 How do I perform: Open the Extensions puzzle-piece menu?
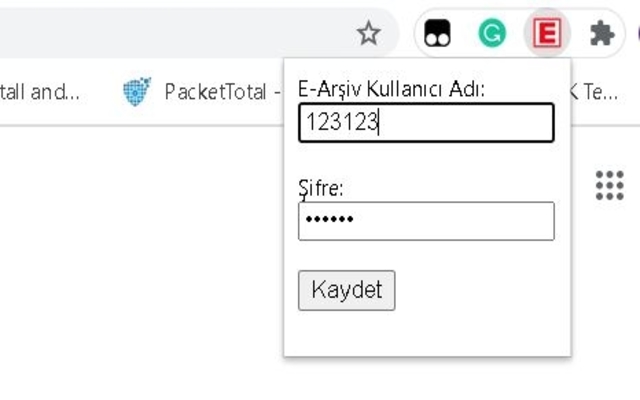[x=602, y=33]
